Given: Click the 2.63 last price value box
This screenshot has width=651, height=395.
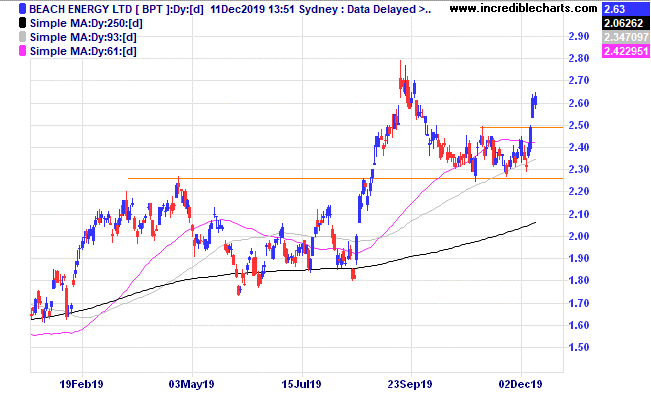Looking at the screenshot, I should tap(626, 9).
